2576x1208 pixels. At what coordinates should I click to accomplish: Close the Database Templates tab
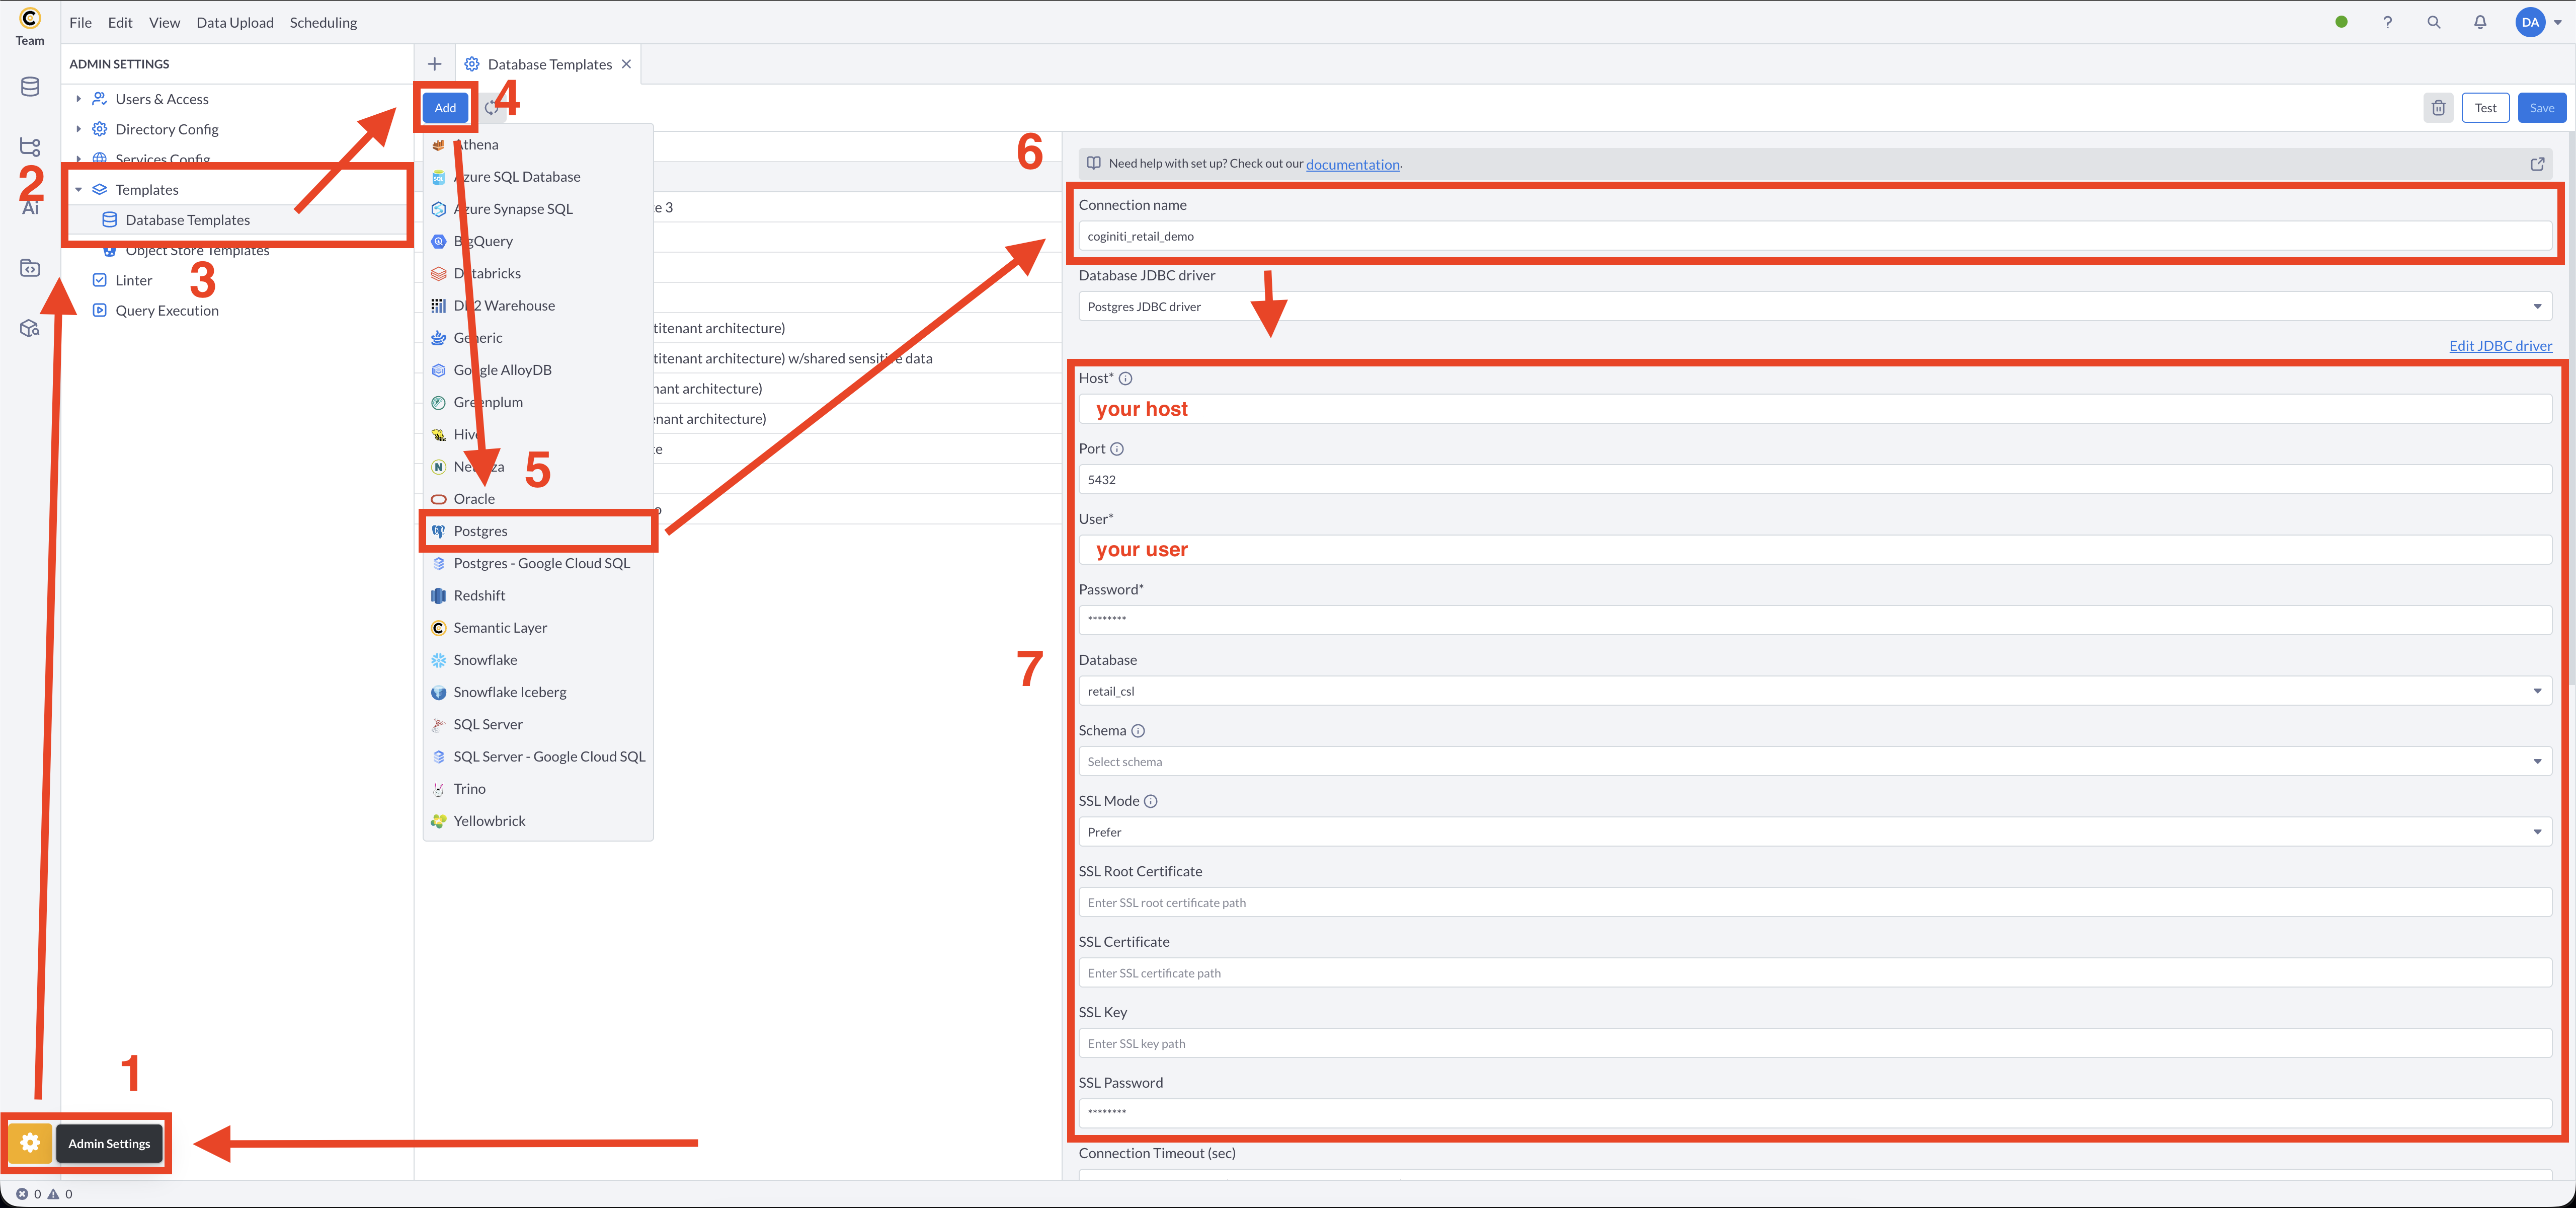point(626,64)
